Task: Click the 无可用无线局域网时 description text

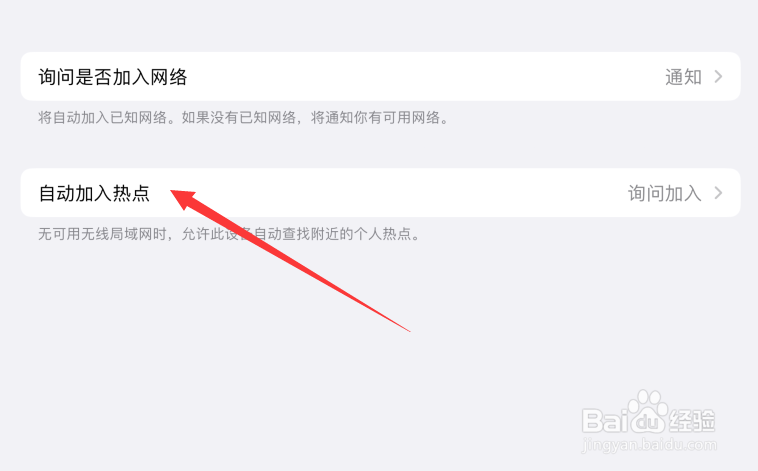Action: [102, 234]
